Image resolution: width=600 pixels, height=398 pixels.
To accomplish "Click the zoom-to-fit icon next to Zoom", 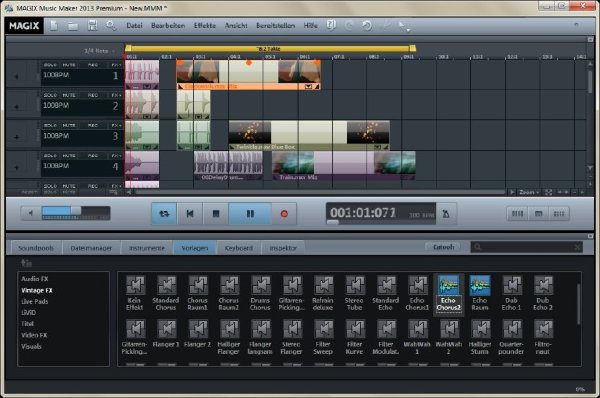I will coord(548,192).
